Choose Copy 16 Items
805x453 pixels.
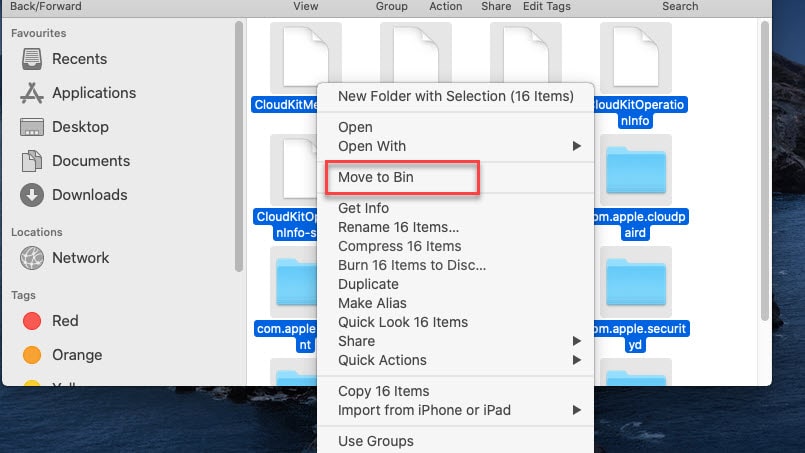pos(455,391)
